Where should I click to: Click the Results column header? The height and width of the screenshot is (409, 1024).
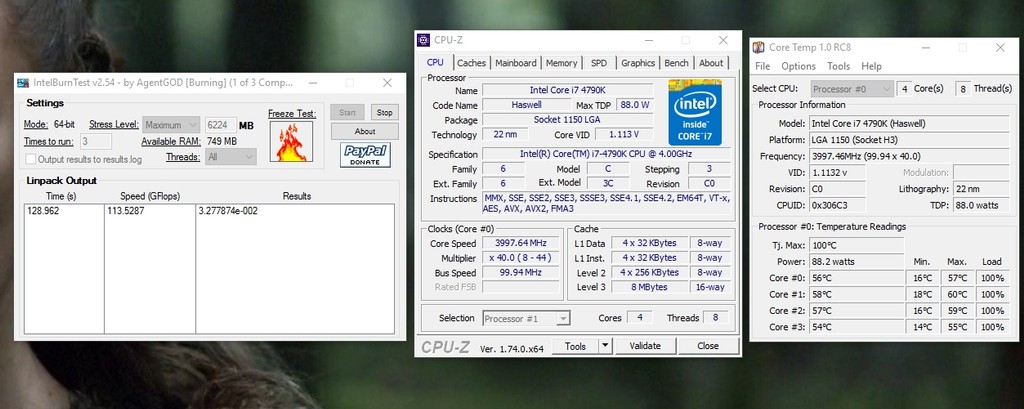[296, 196]
